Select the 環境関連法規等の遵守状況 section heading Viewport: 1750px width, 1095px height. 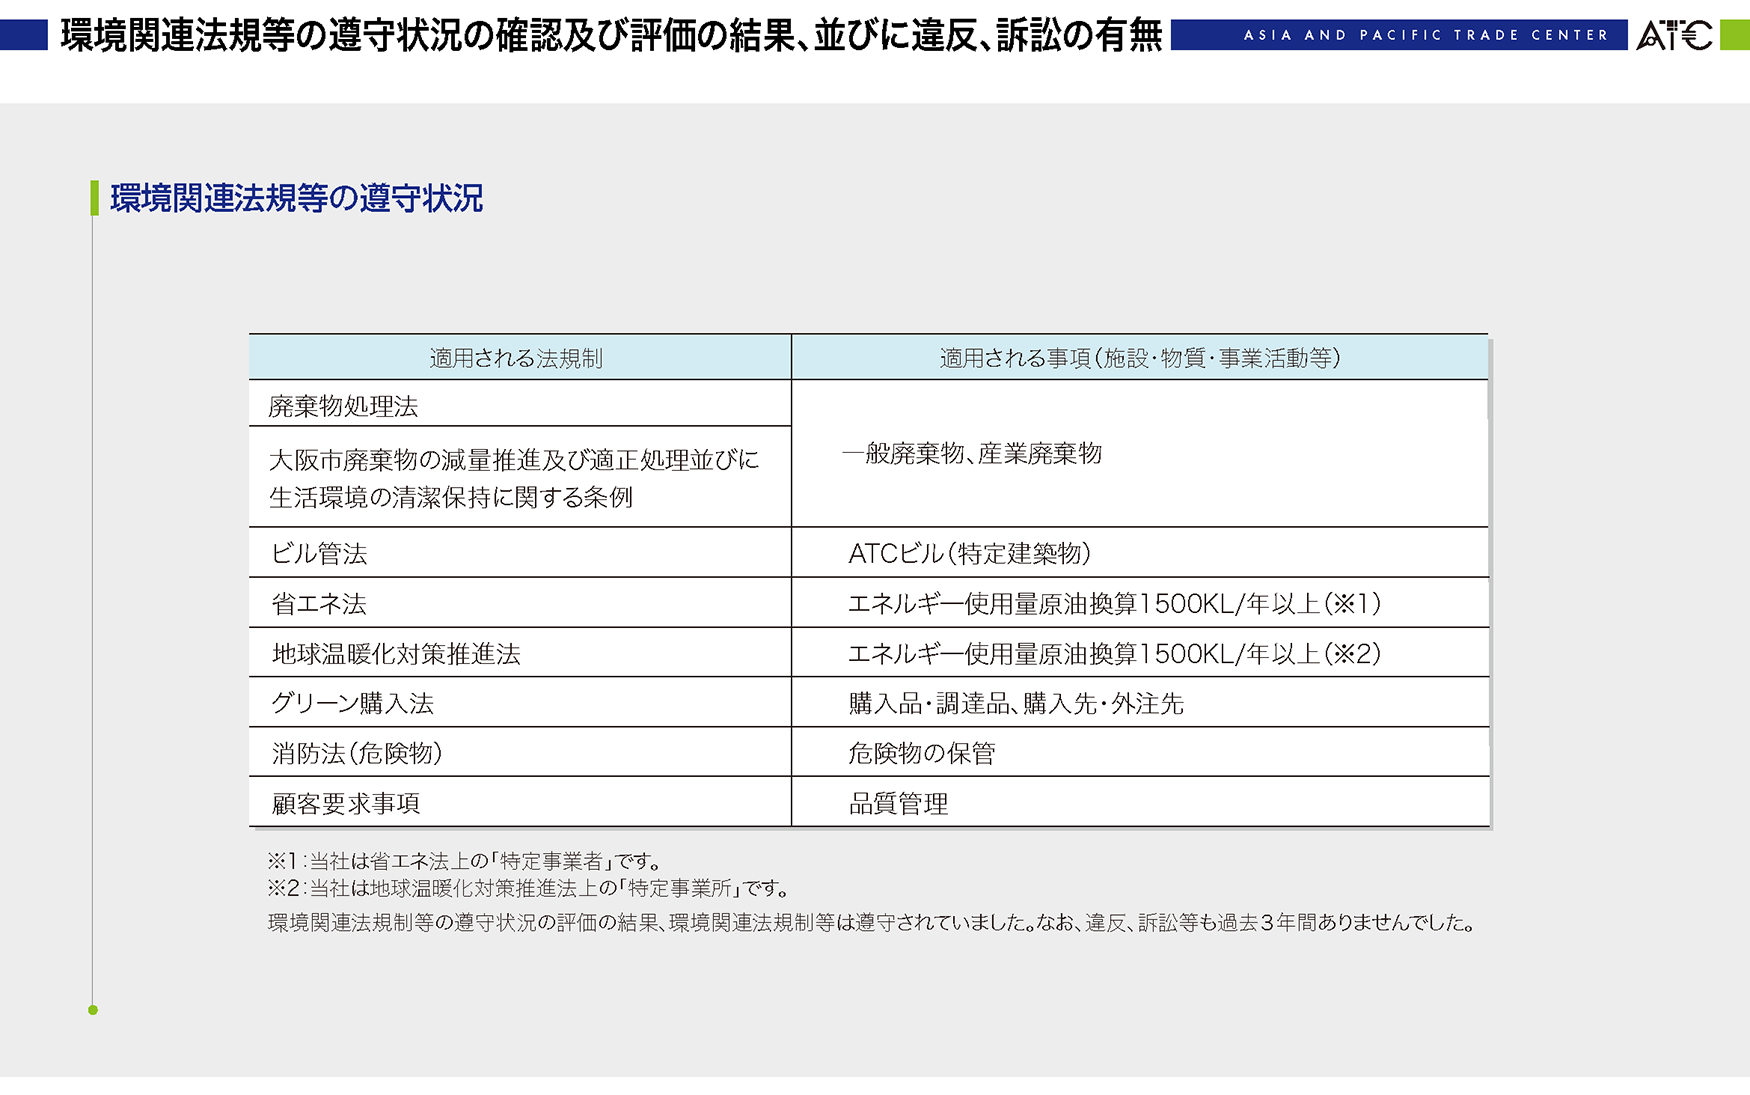pyautogui.click(x=296, y=198)
